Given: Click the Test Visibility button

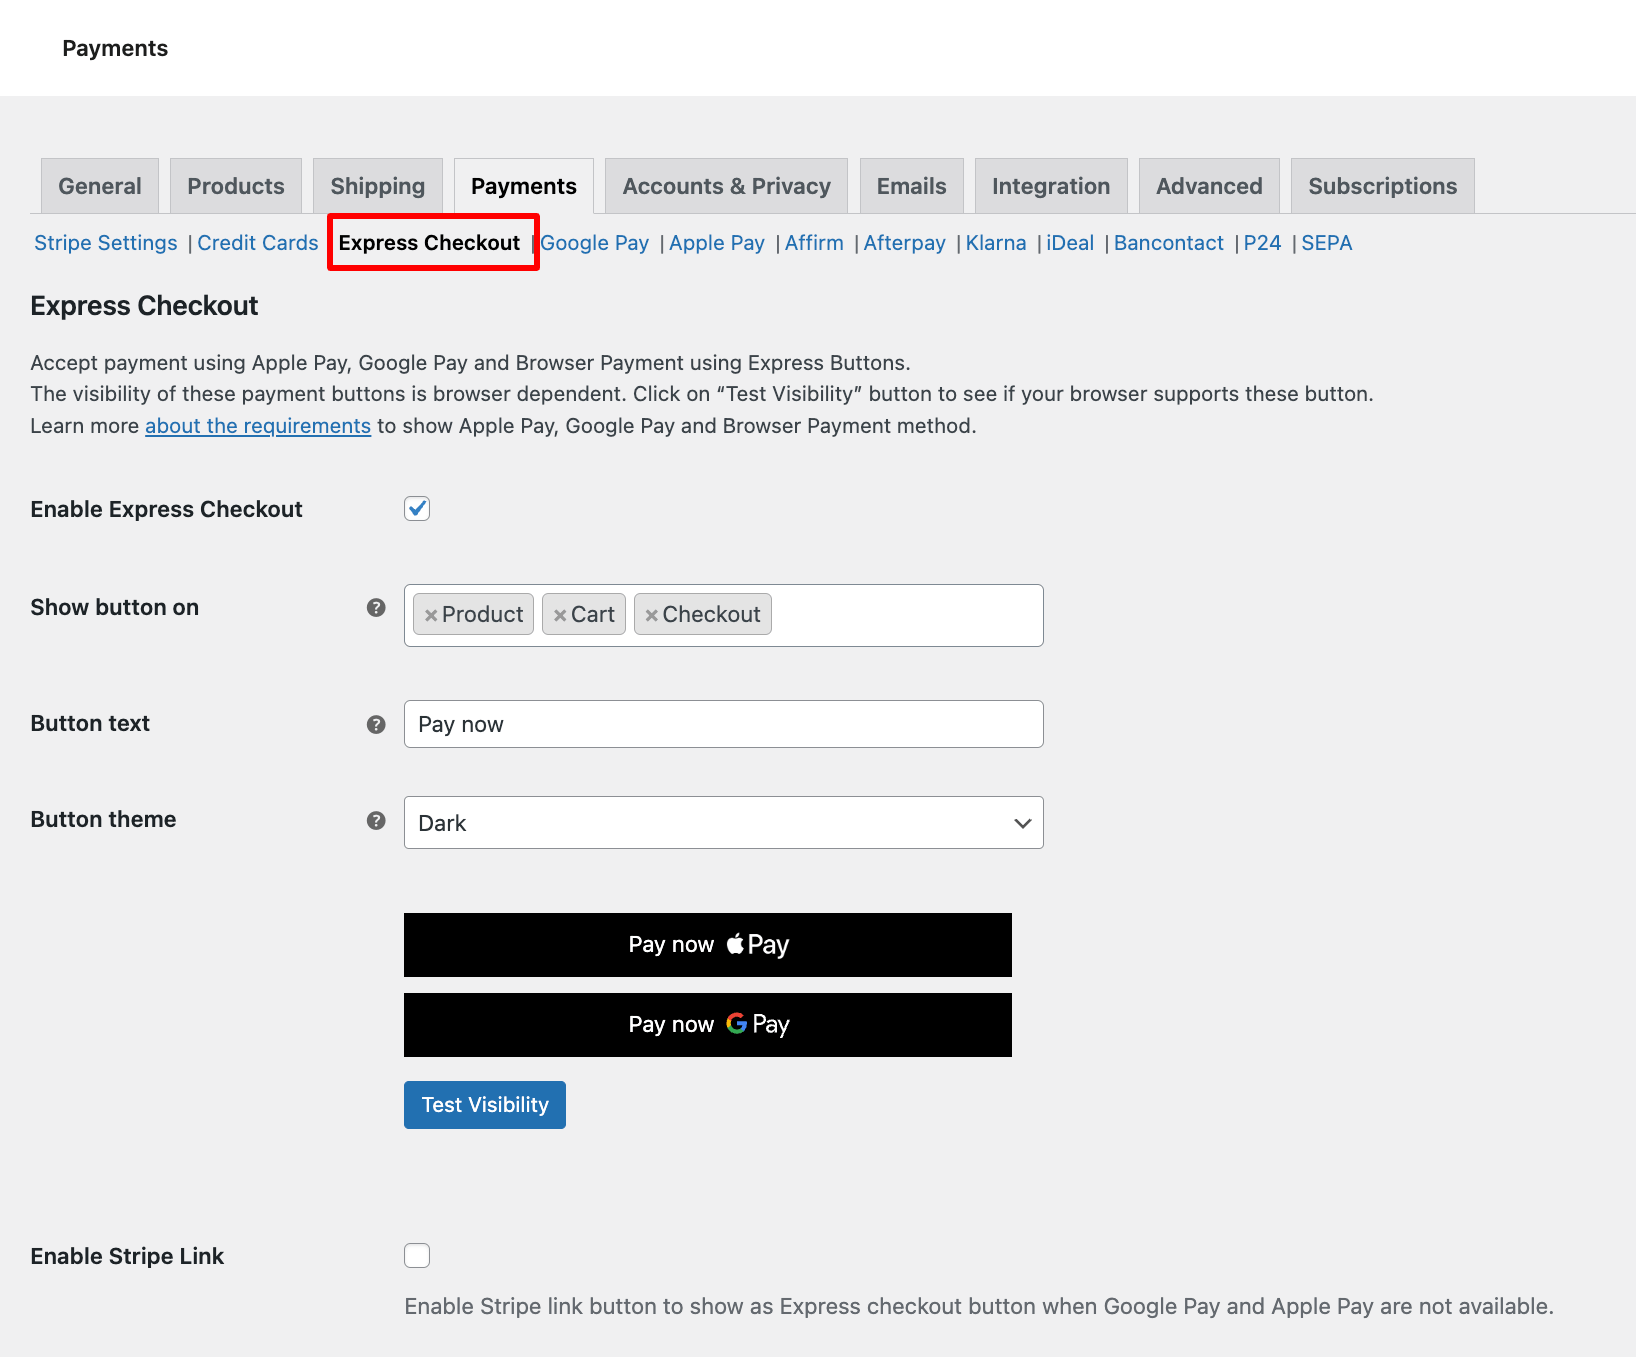Looking at the screenshot, I should 485,1105.
